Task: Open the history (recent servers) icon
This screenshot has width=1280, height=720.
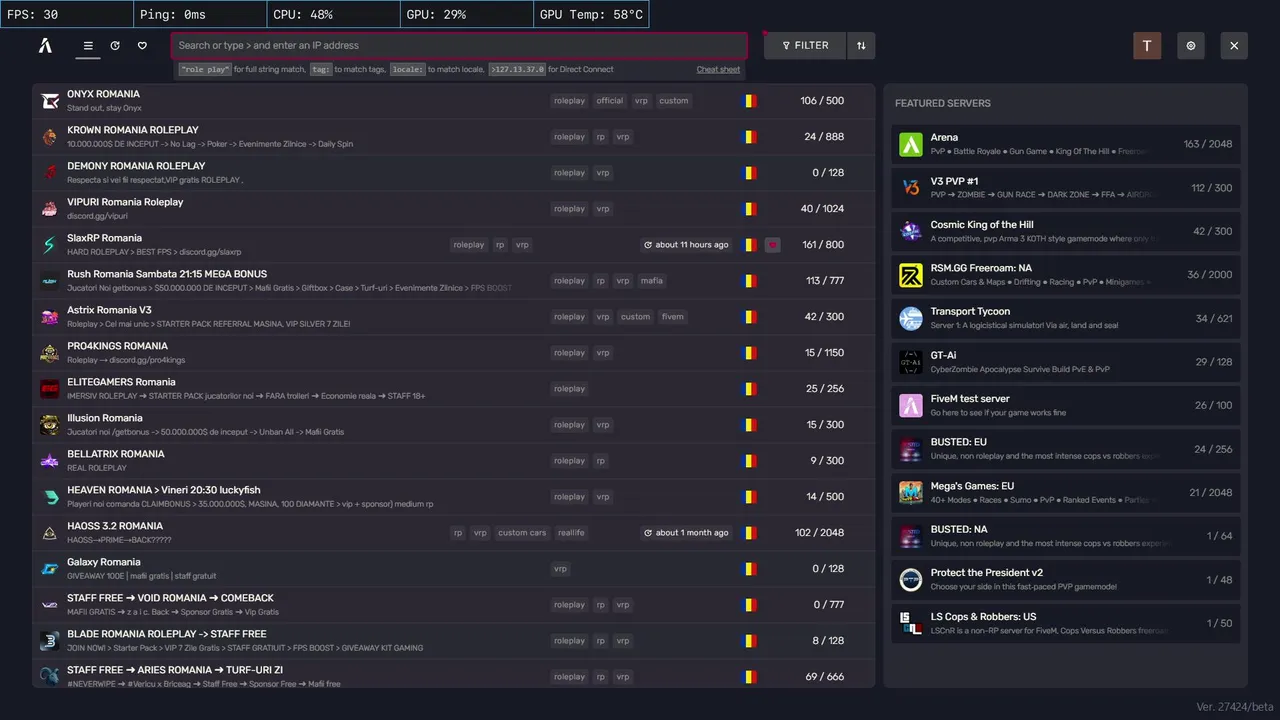Action: (x=115, y=45)
